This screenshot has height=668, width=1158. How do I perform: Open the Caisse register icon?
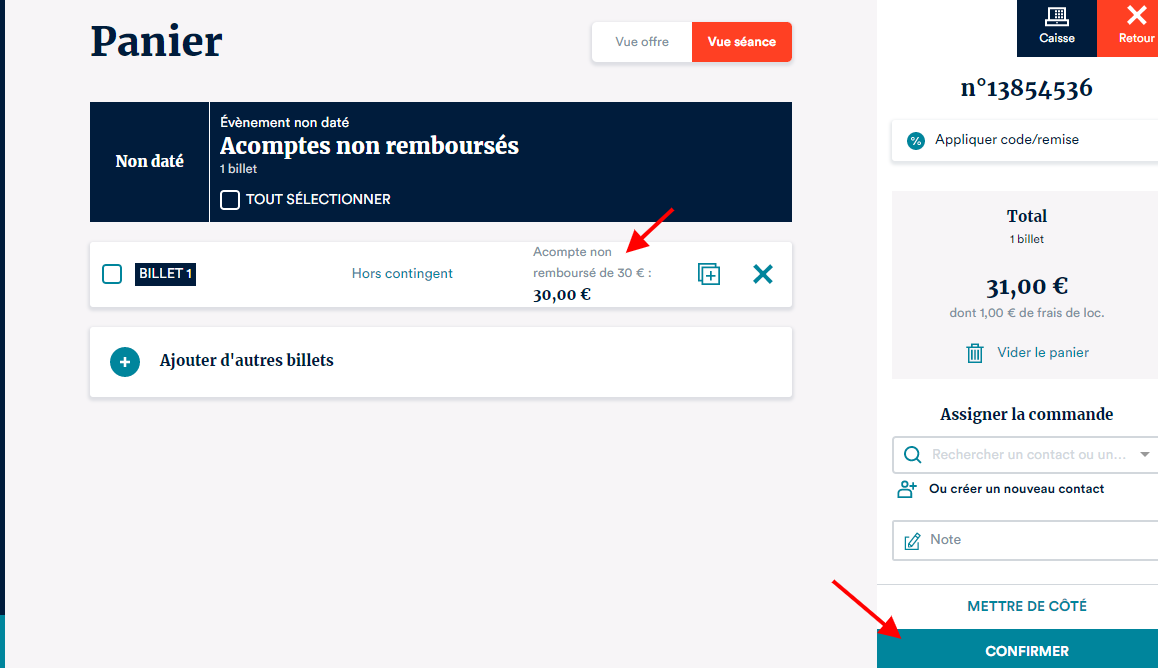tap(1056, 17)
